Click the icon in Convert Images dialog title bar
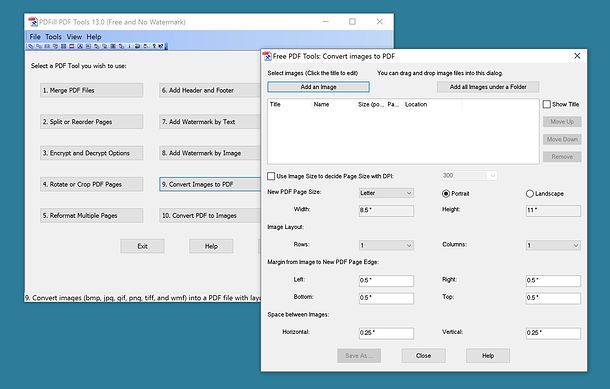The image size is (610, 389). pyautogui.click(x=267, y=56)
